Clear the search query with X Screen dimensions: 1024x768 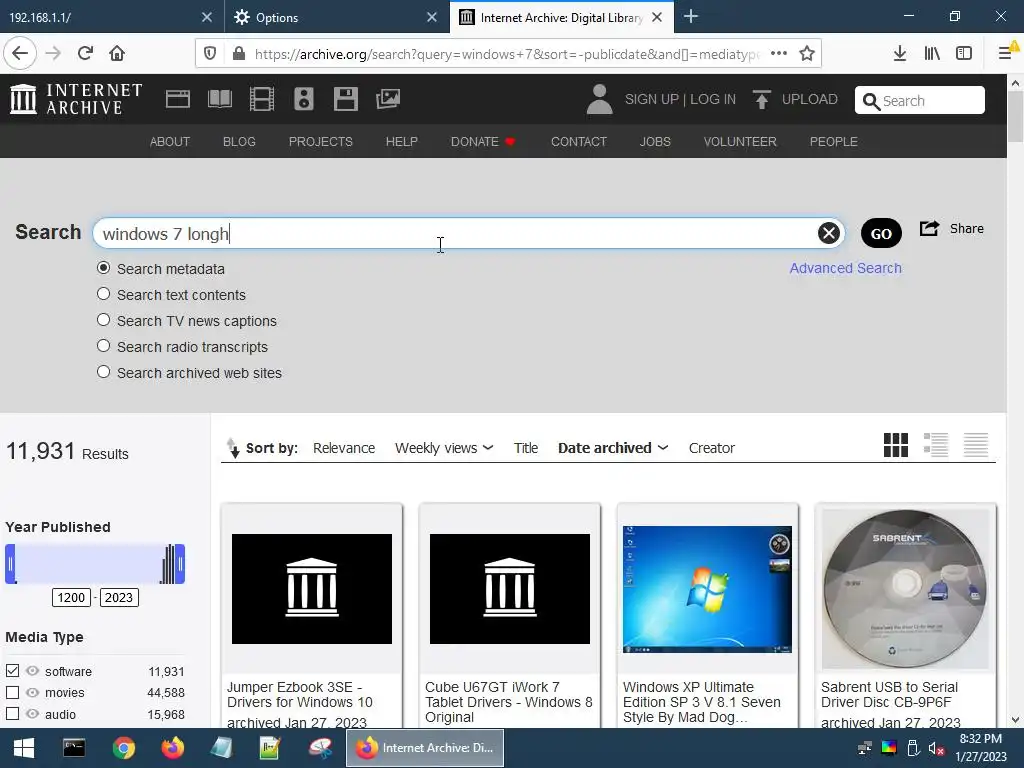tap(829, 233)
